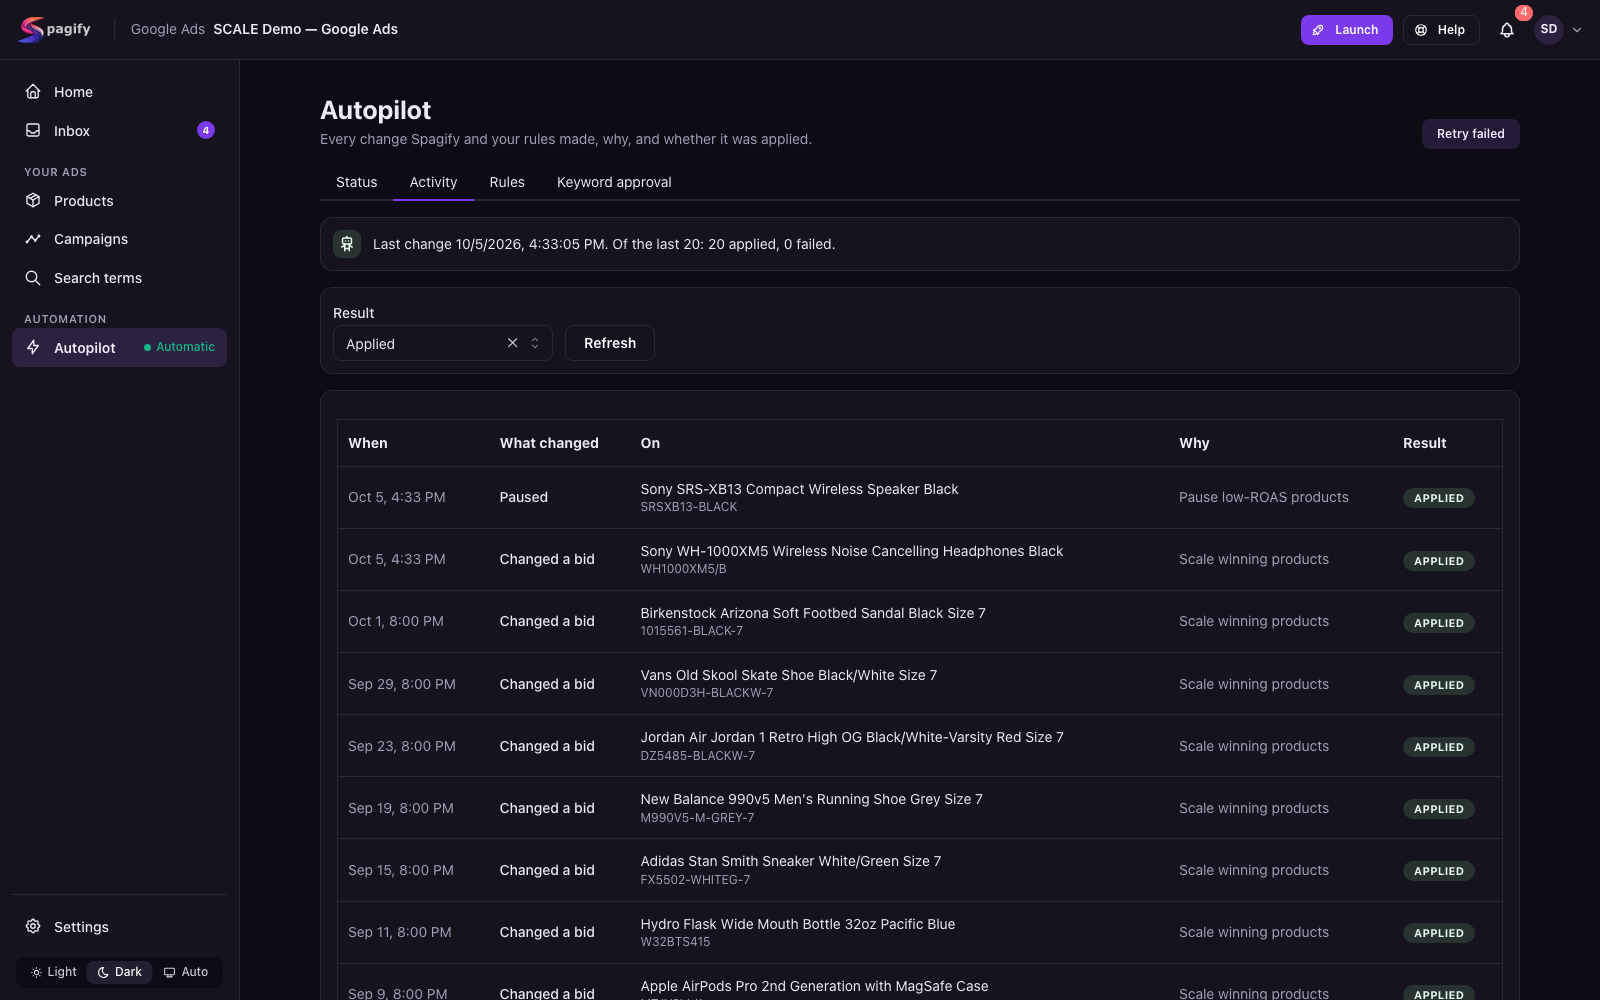Click the Sony SRS-XB13 speaker row
This screenshot has width=1600, height=1000.
tap(919, 497)
